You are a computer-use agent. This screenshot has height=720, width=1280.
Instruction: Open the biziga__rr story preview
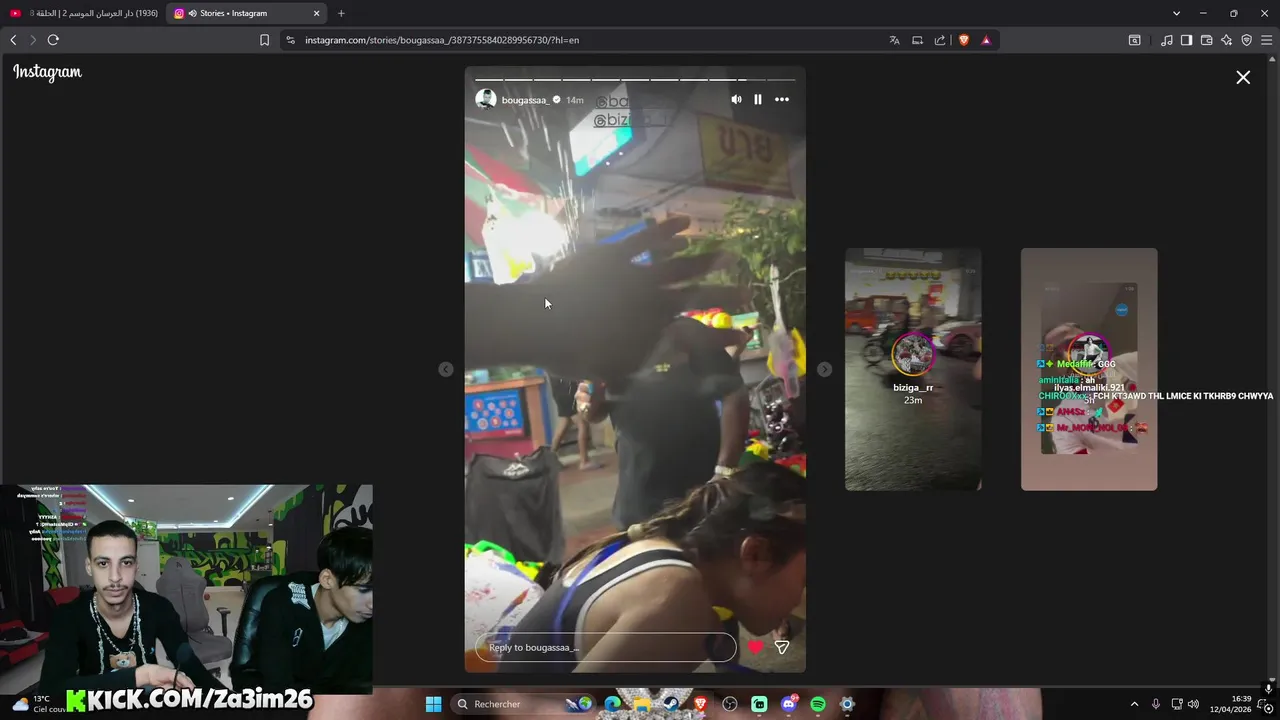point(913,369)
